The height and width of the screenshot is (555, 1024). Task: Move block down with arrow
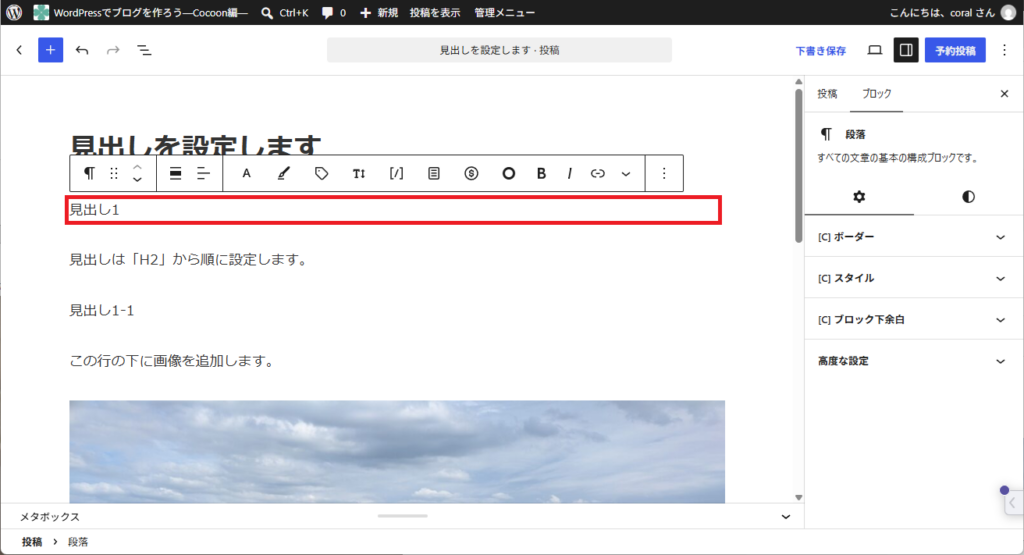tap(137, 180)
